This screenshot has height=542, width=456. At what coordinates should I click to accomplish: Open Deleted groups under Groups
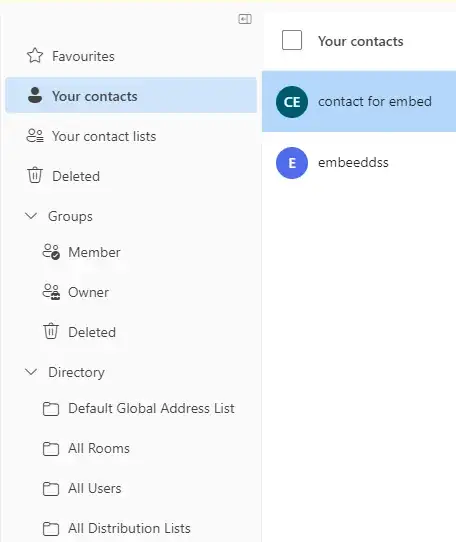(x=131, y=332)
